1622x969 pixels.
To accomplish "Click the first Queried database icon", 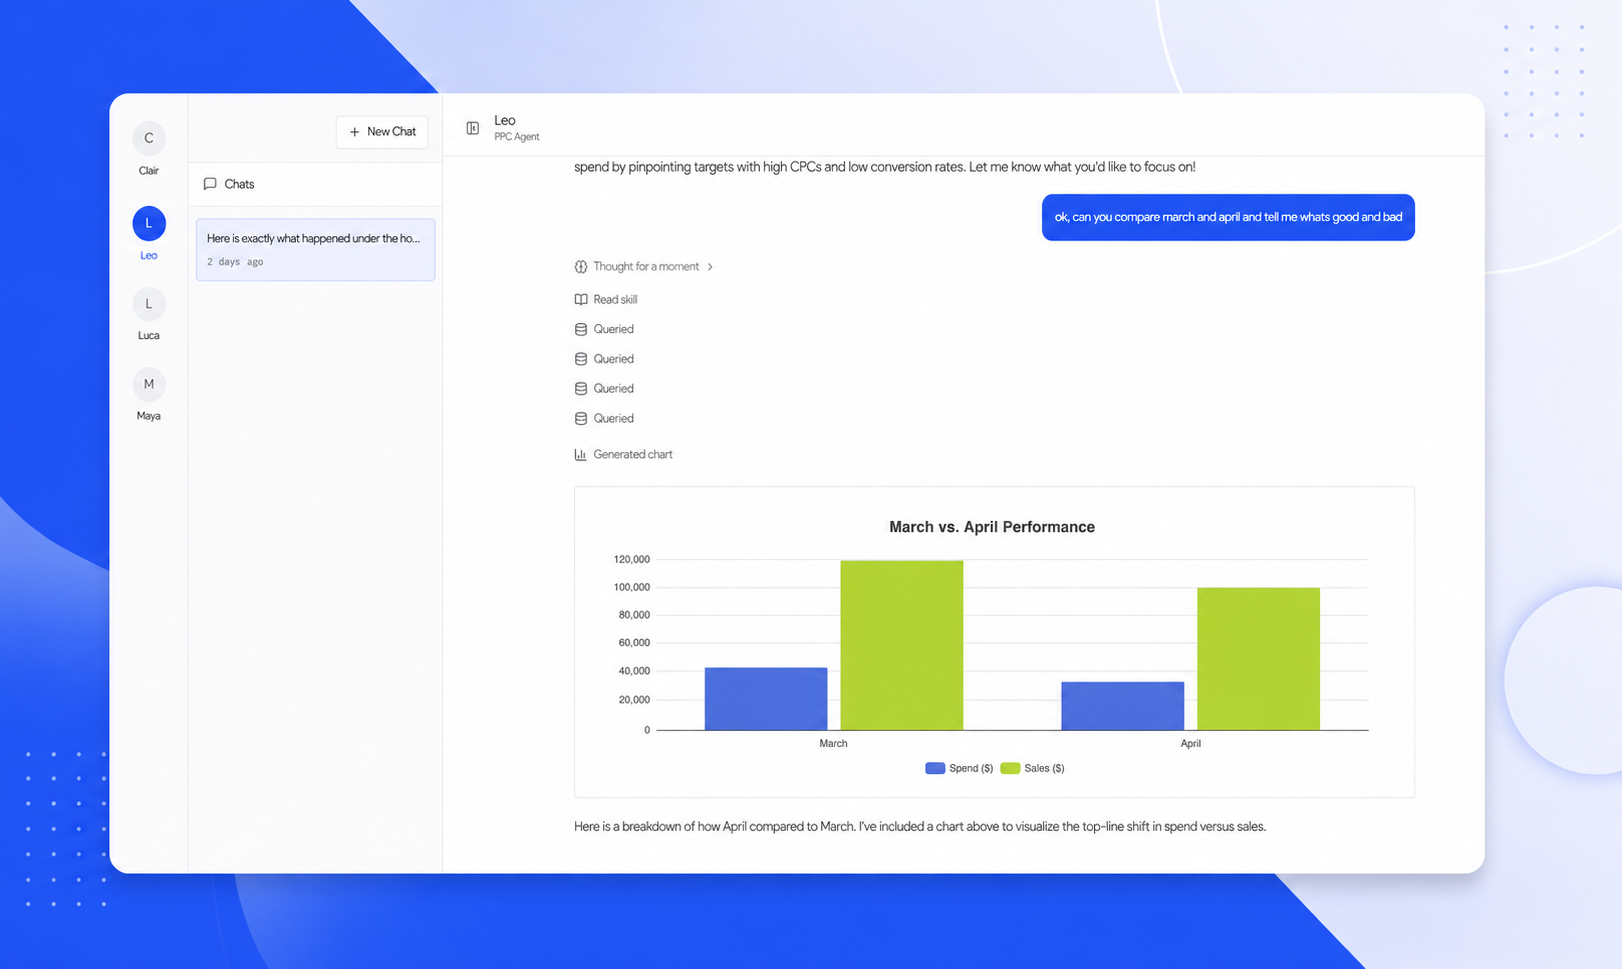I will [x=581, y=329].
